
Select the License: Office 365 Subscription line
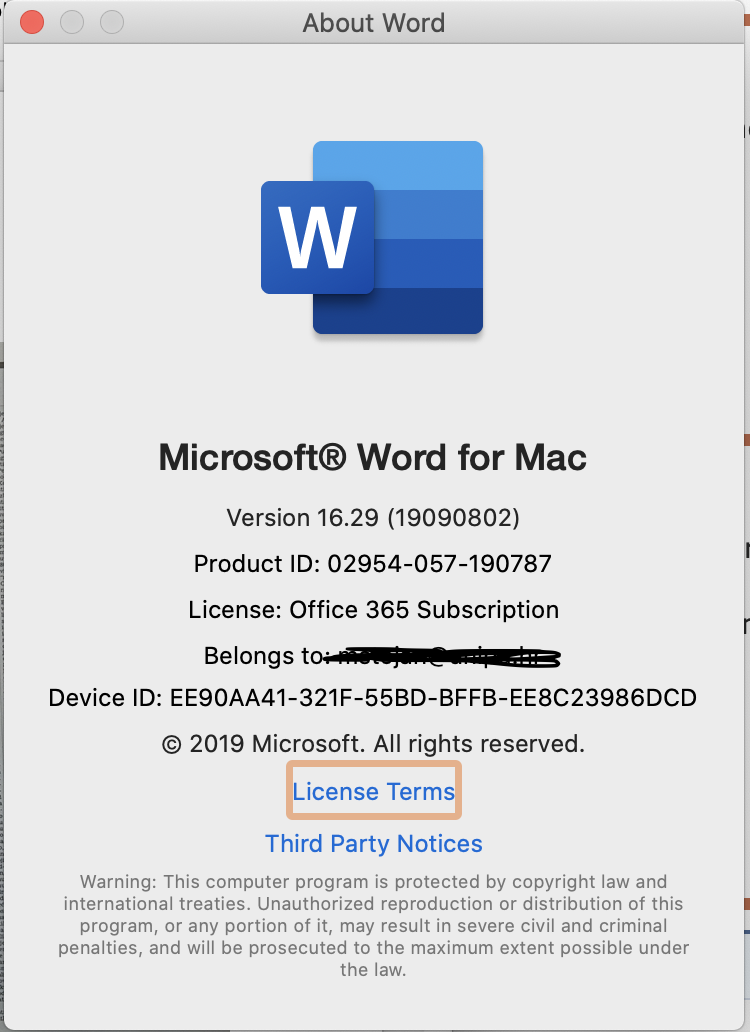coord(374,610)
